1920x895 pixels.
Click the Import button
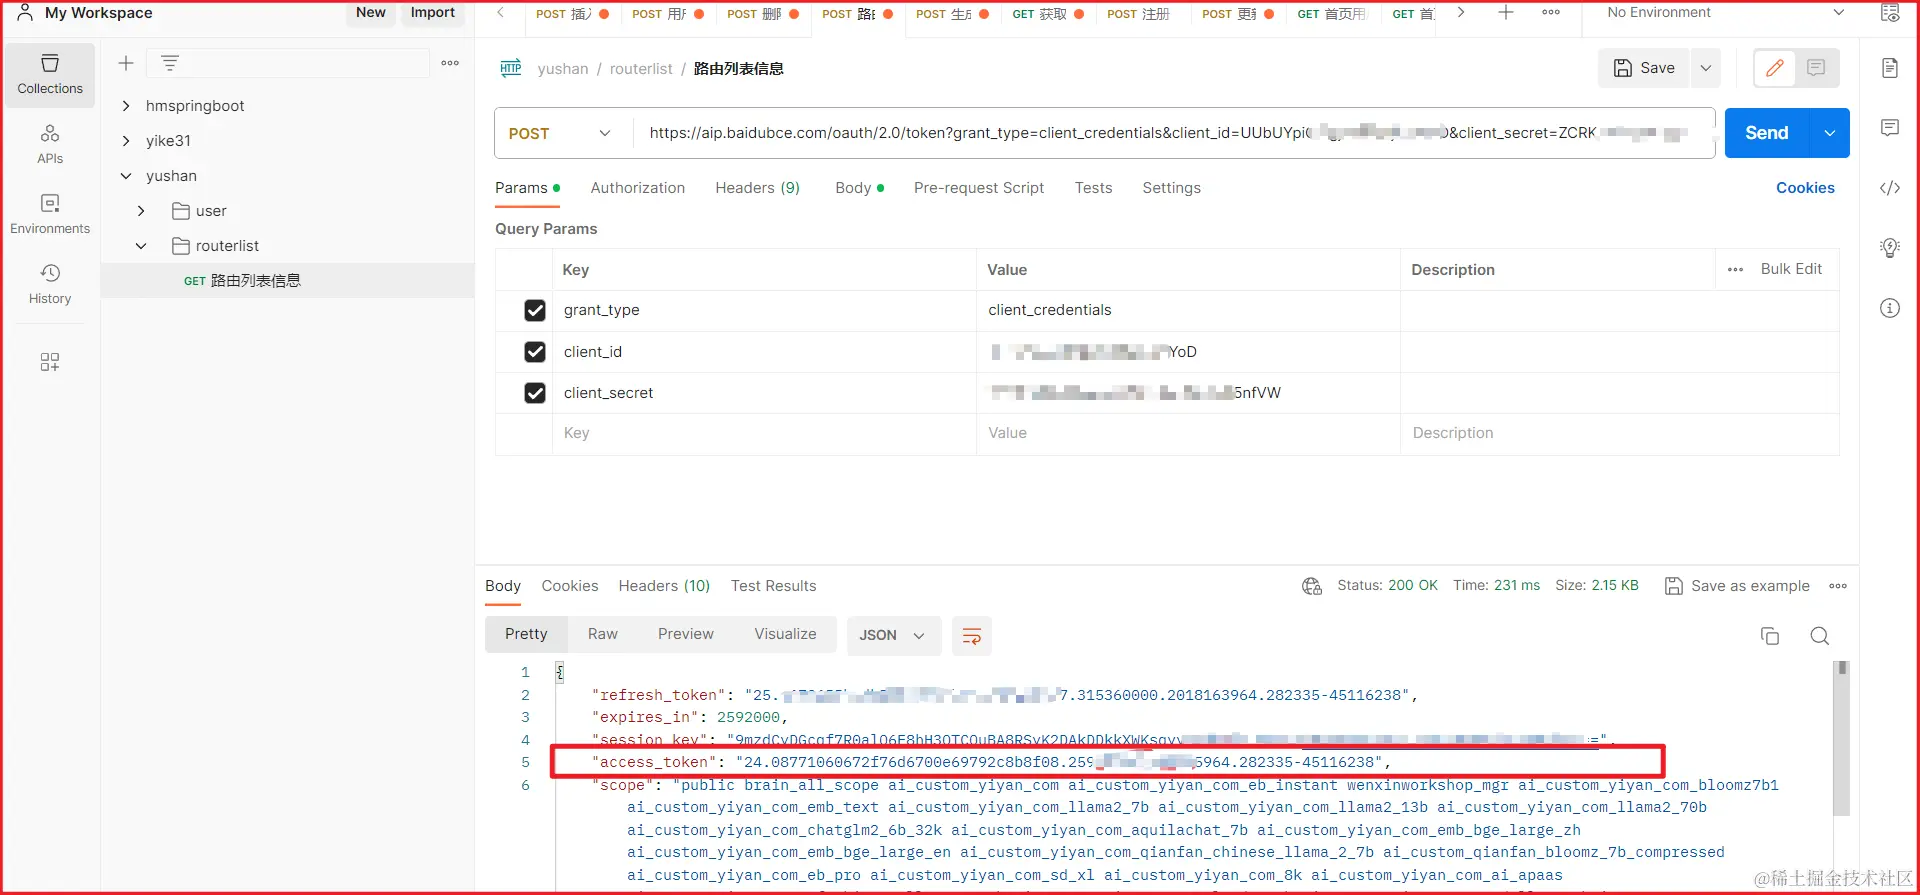[433, 13]
